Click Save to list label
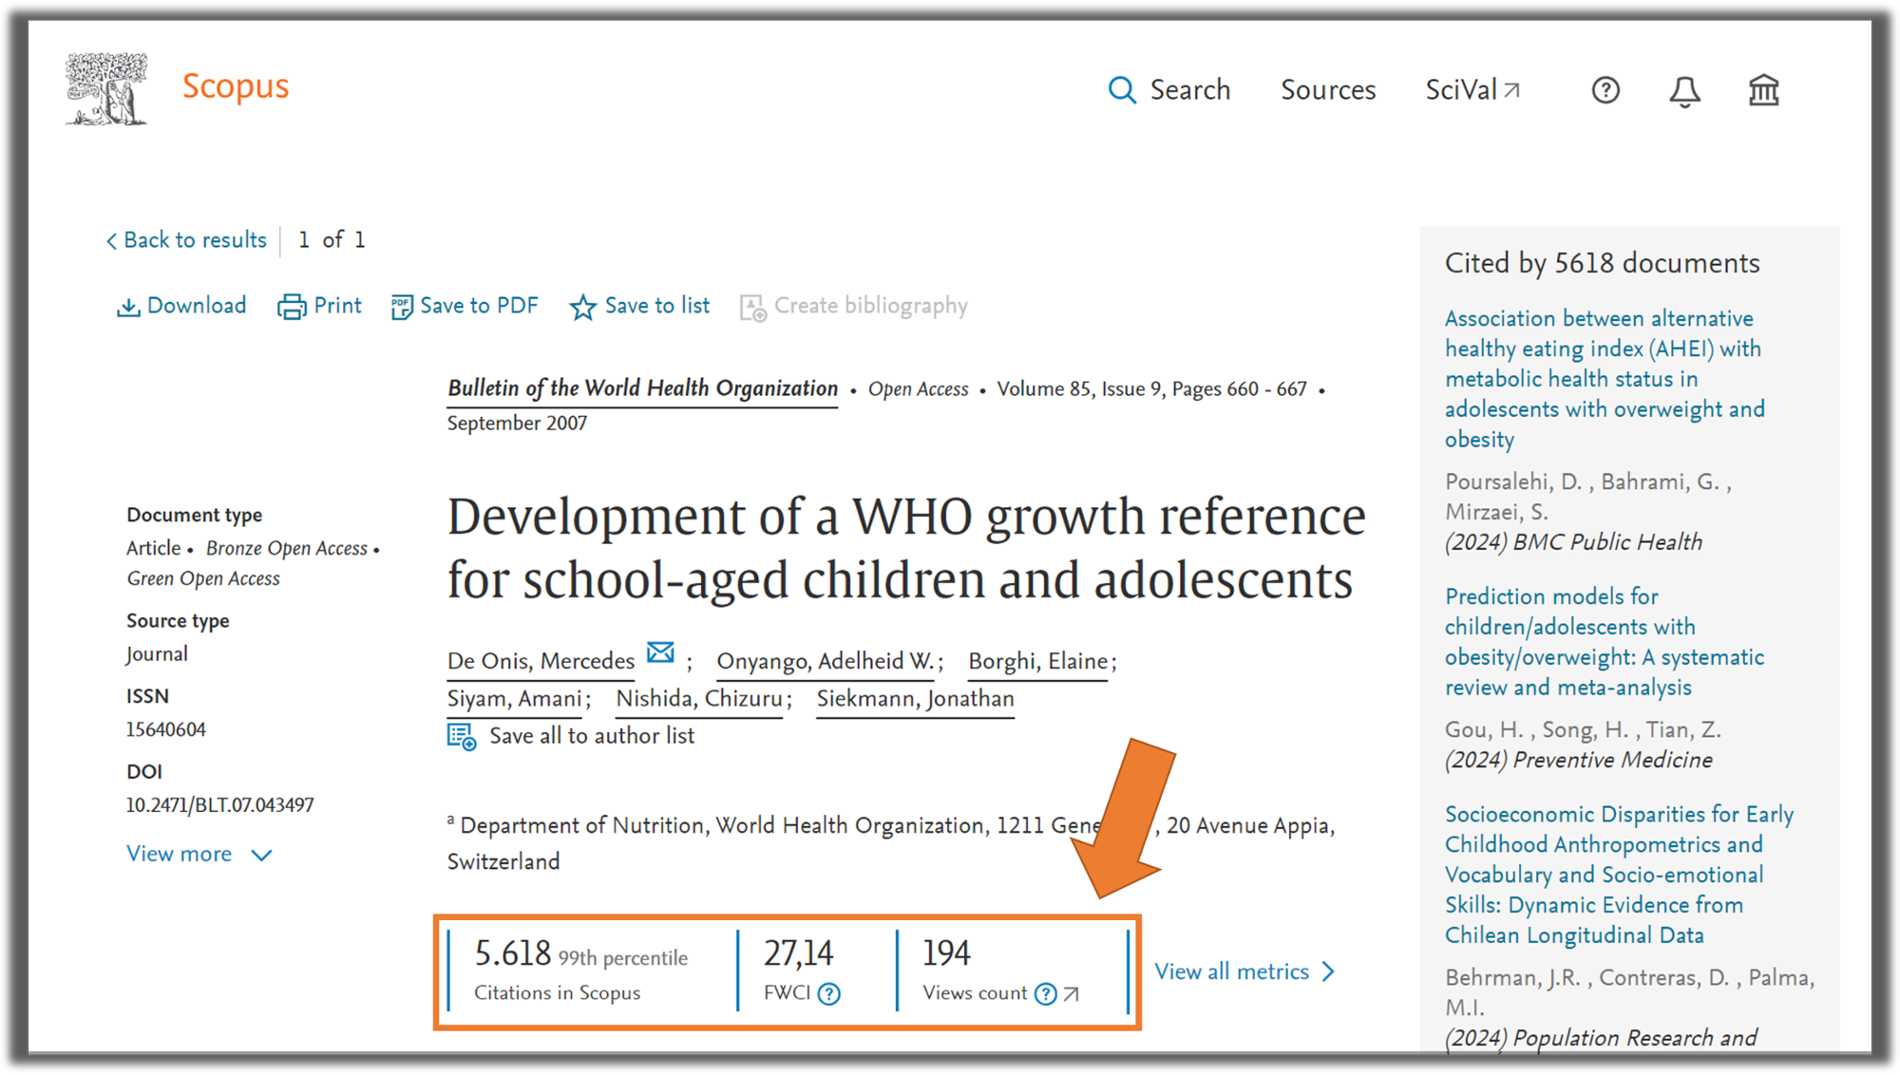The width and height of the screenshot is (1900, 1075). point(657,306)
